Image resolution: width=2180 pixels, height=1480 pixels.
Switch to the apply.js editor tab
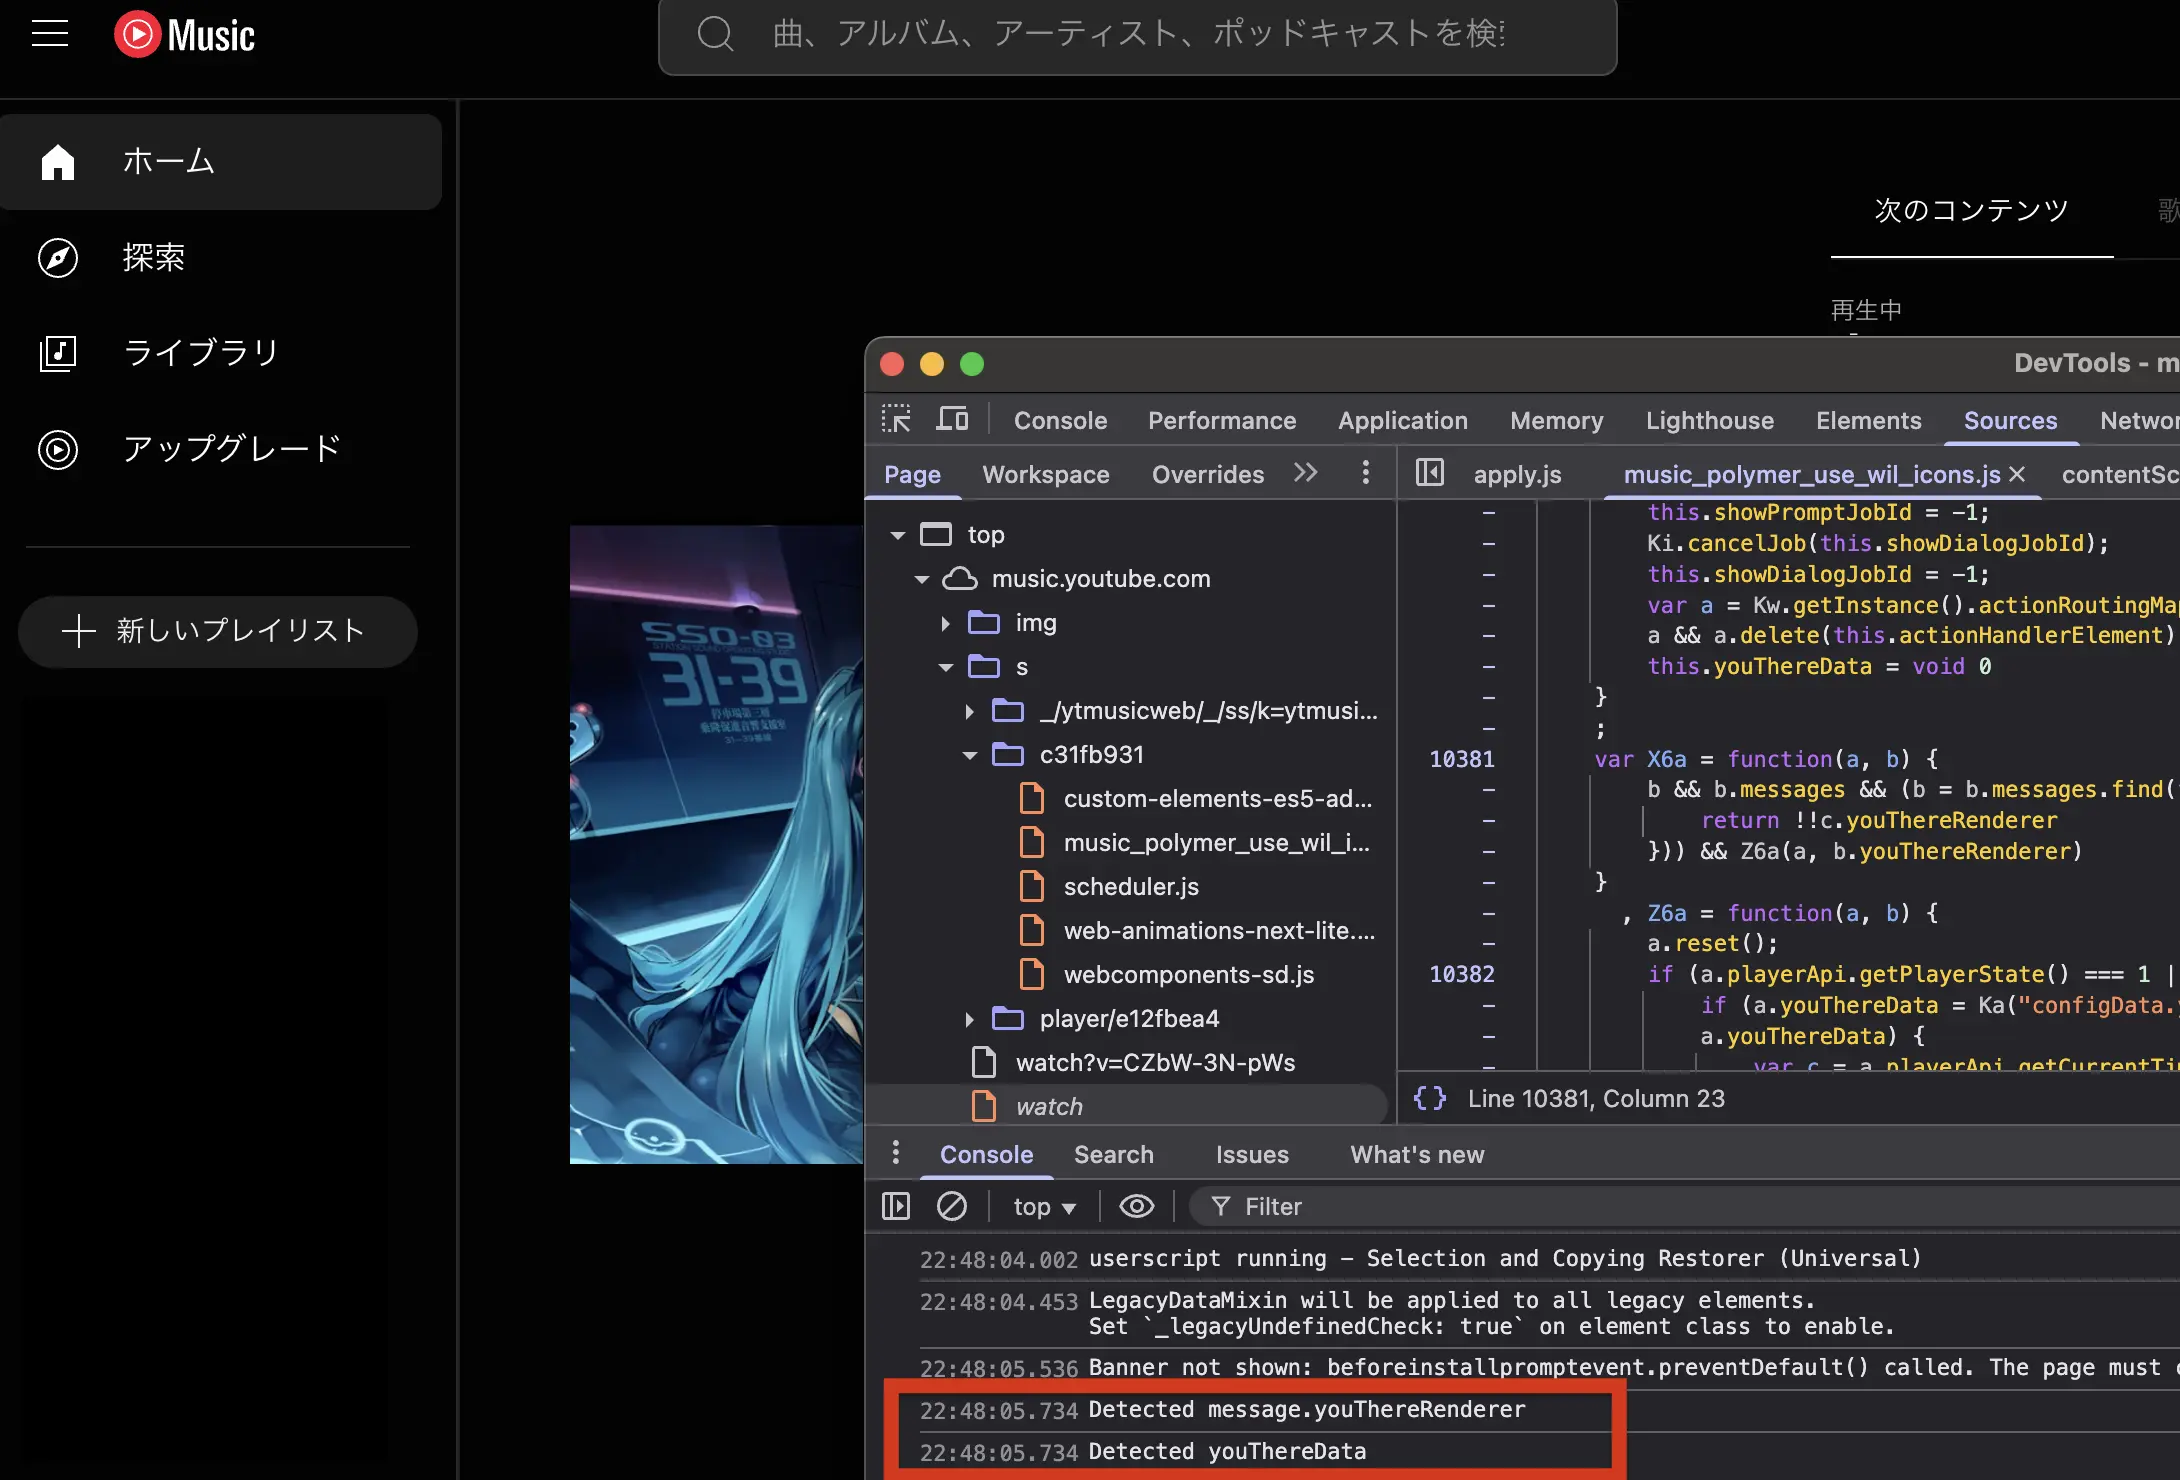(x=1517, y=475)
